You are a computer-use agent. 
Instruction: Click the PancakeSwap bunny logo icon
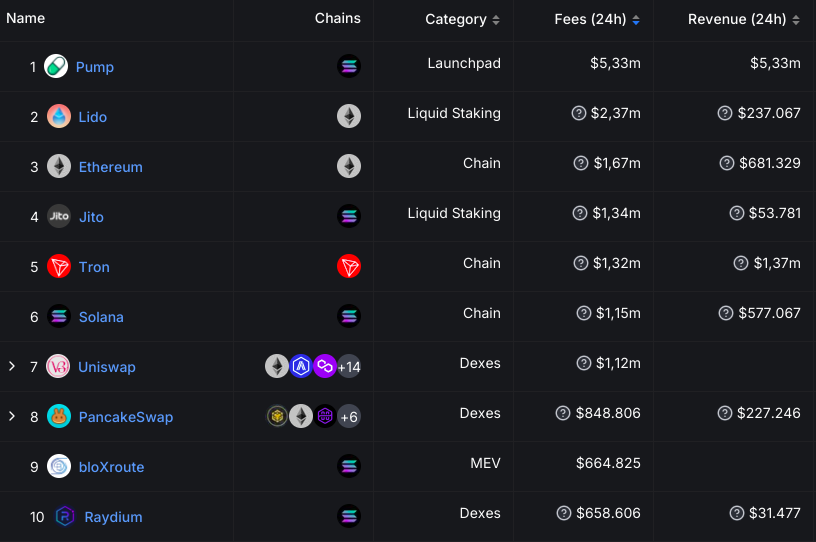pos(59,417)
